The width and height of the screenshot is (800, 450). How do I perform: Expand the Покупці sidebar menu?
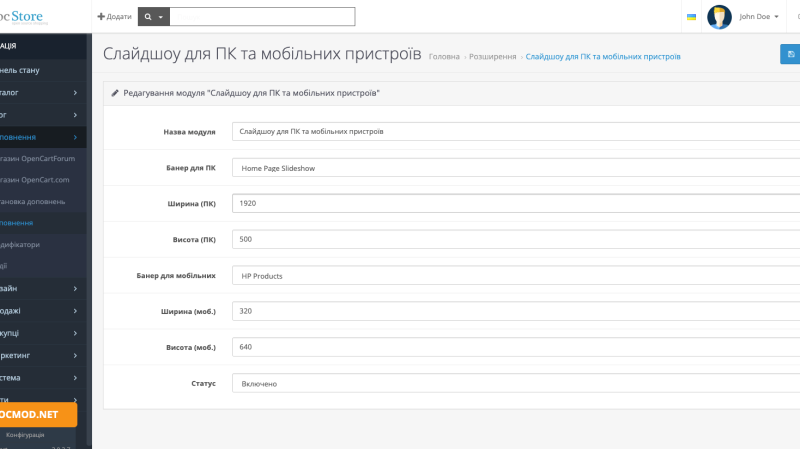pos(43,333)
